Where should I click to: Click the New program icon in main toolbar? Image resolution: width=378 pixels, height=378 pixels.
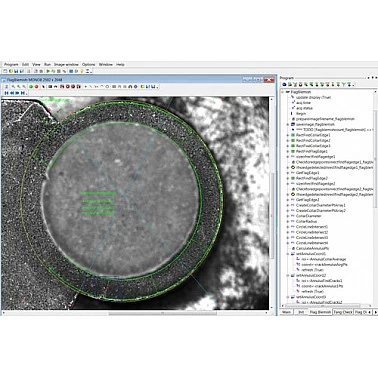tap(5, 71)
